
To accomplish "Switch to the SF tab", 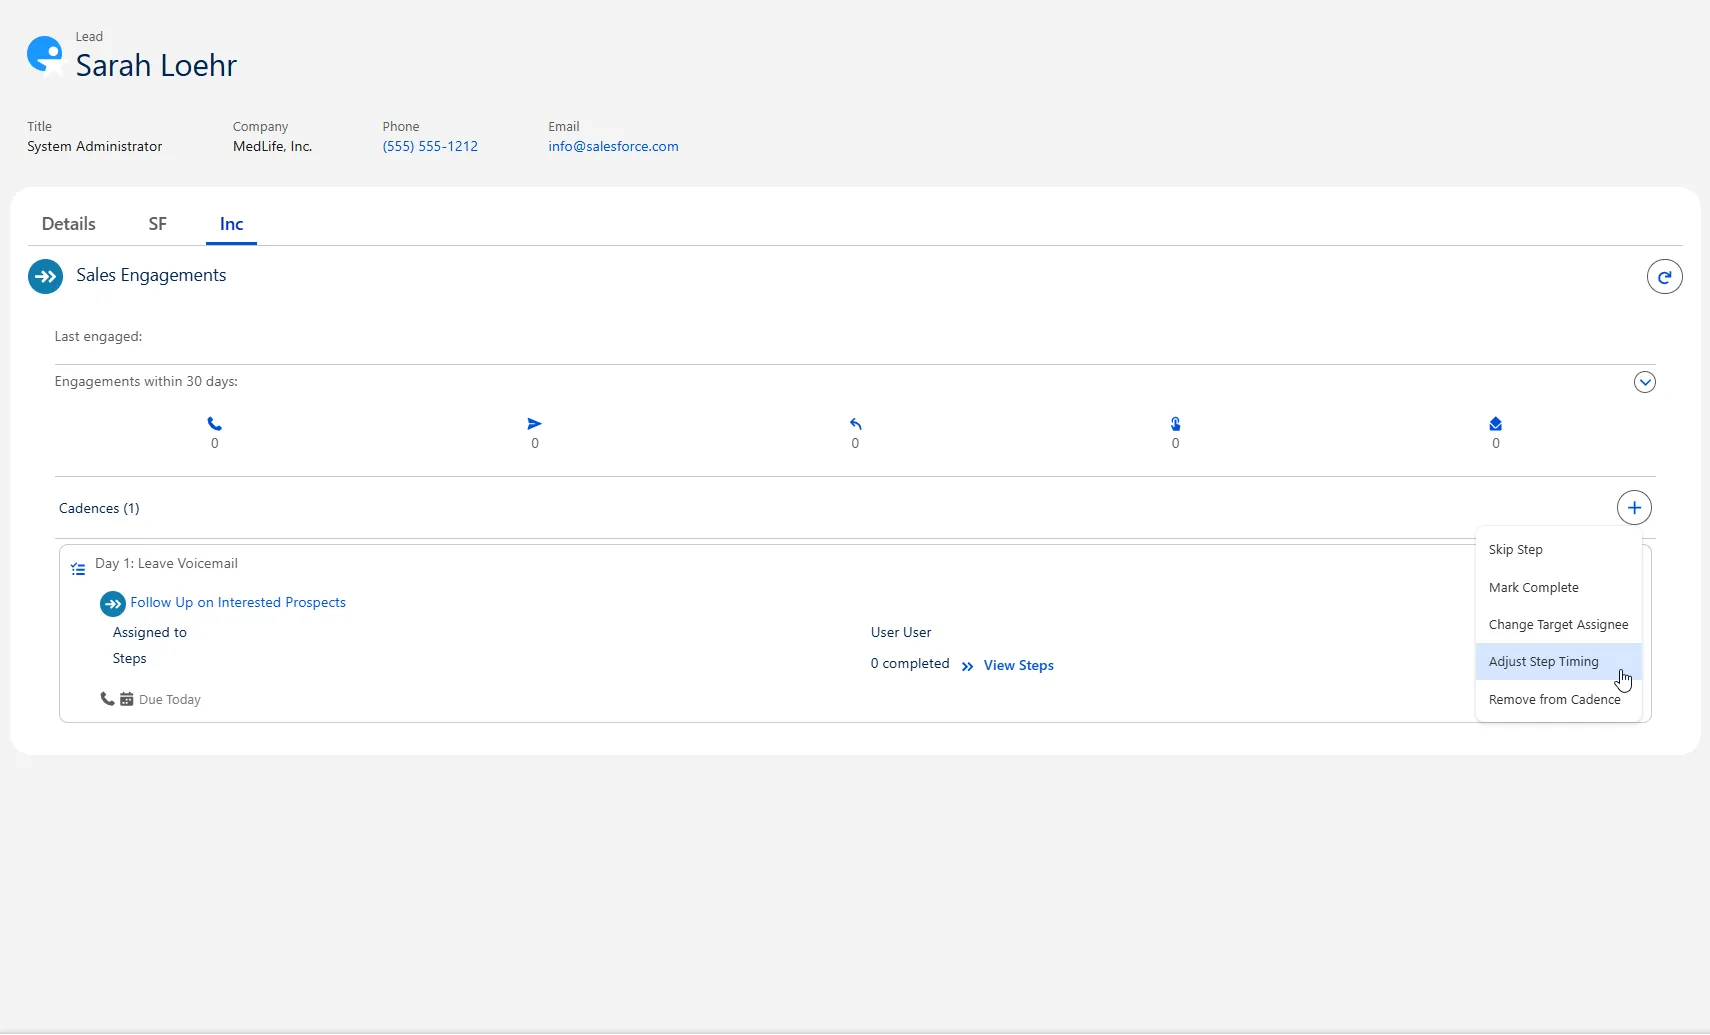I will 157,224.
